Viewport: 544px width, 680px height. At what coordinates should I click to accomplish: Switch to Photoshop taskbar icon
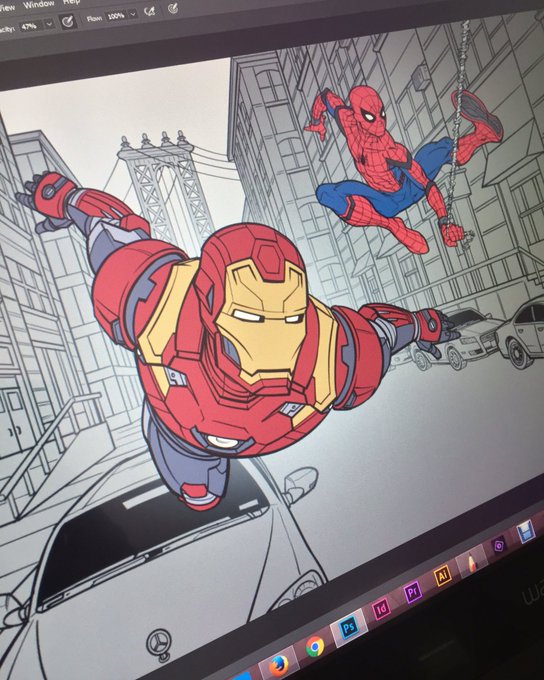(348, 627)
